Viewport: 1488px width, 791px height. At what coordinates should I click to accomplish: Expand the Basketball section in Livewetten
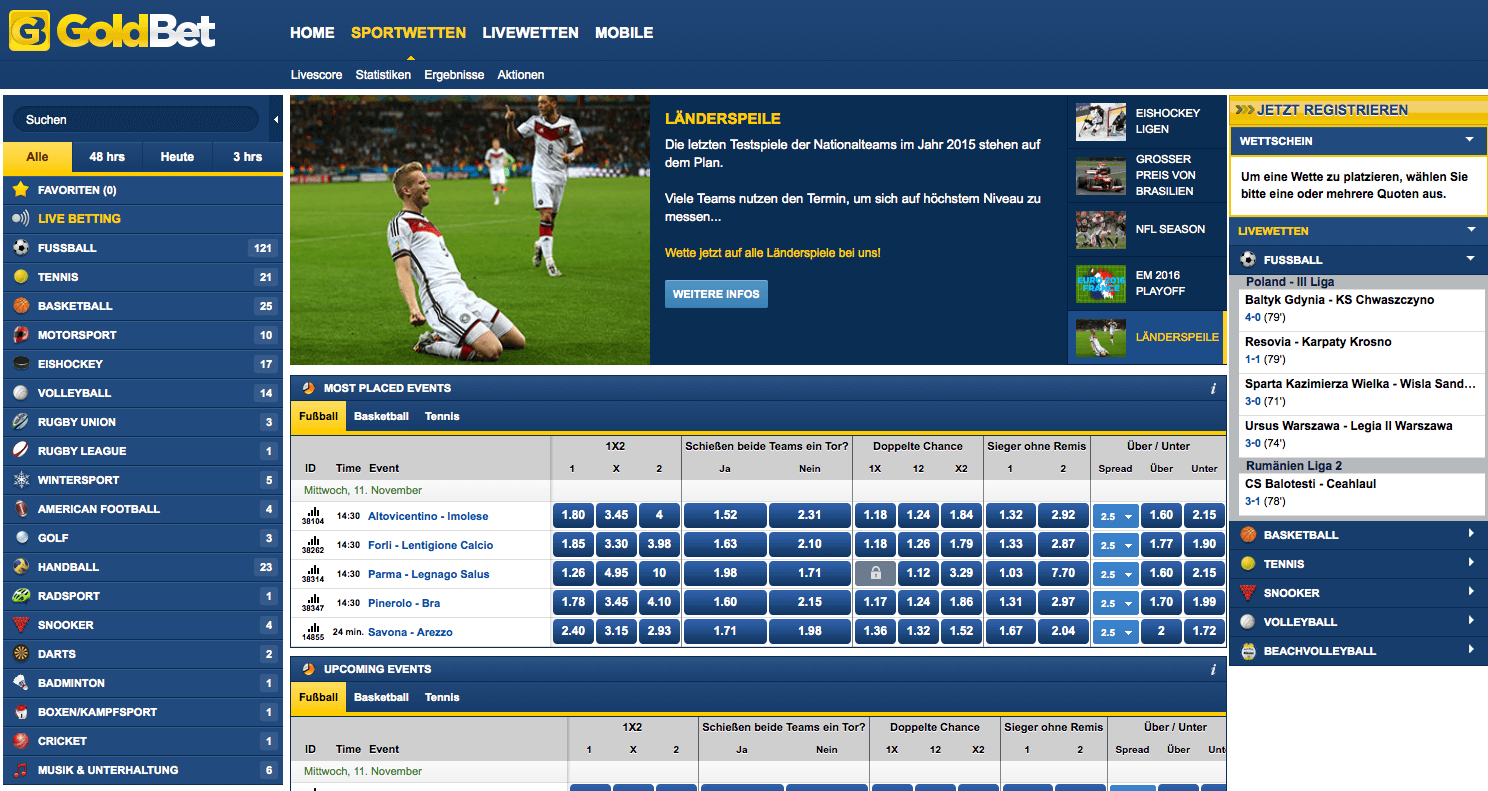1470,534
